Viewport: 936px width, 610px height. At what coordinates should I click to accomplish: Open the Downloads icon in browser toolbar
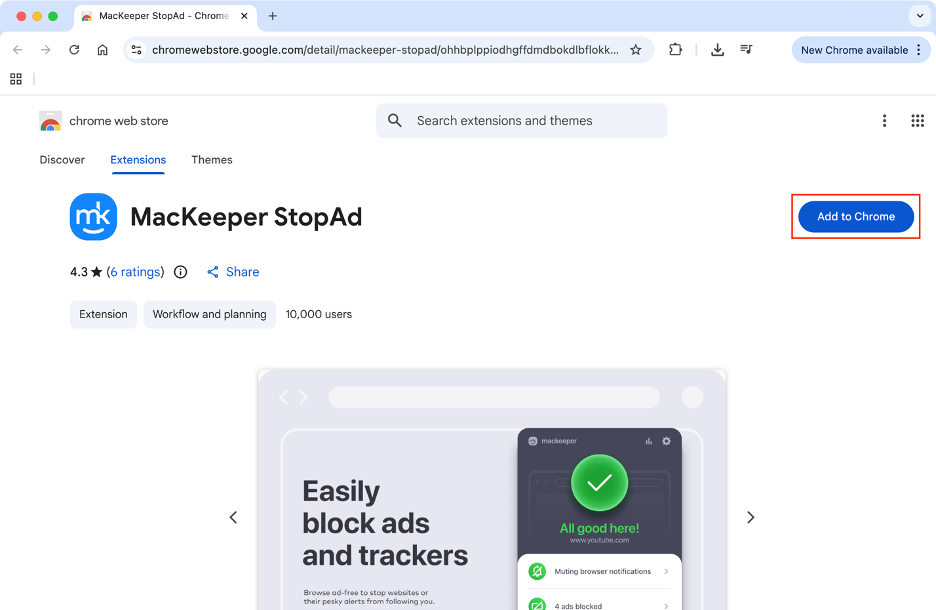717,48
